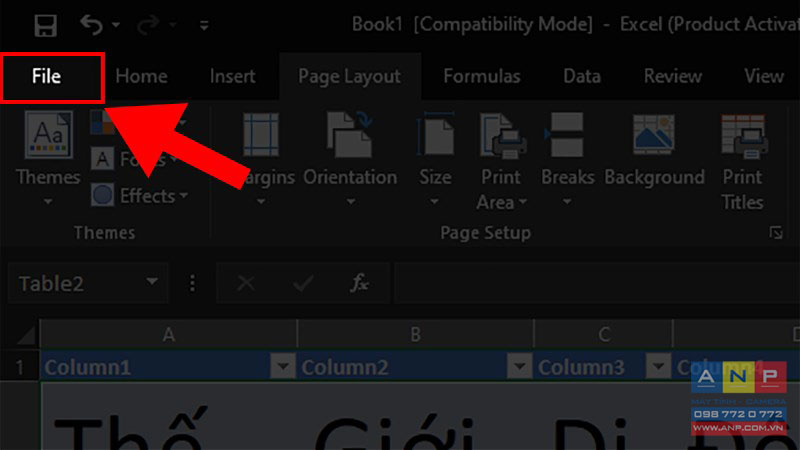Select the Column3 header cell
800x450 pixels.
pyautogui.click(x=604, y=366)
